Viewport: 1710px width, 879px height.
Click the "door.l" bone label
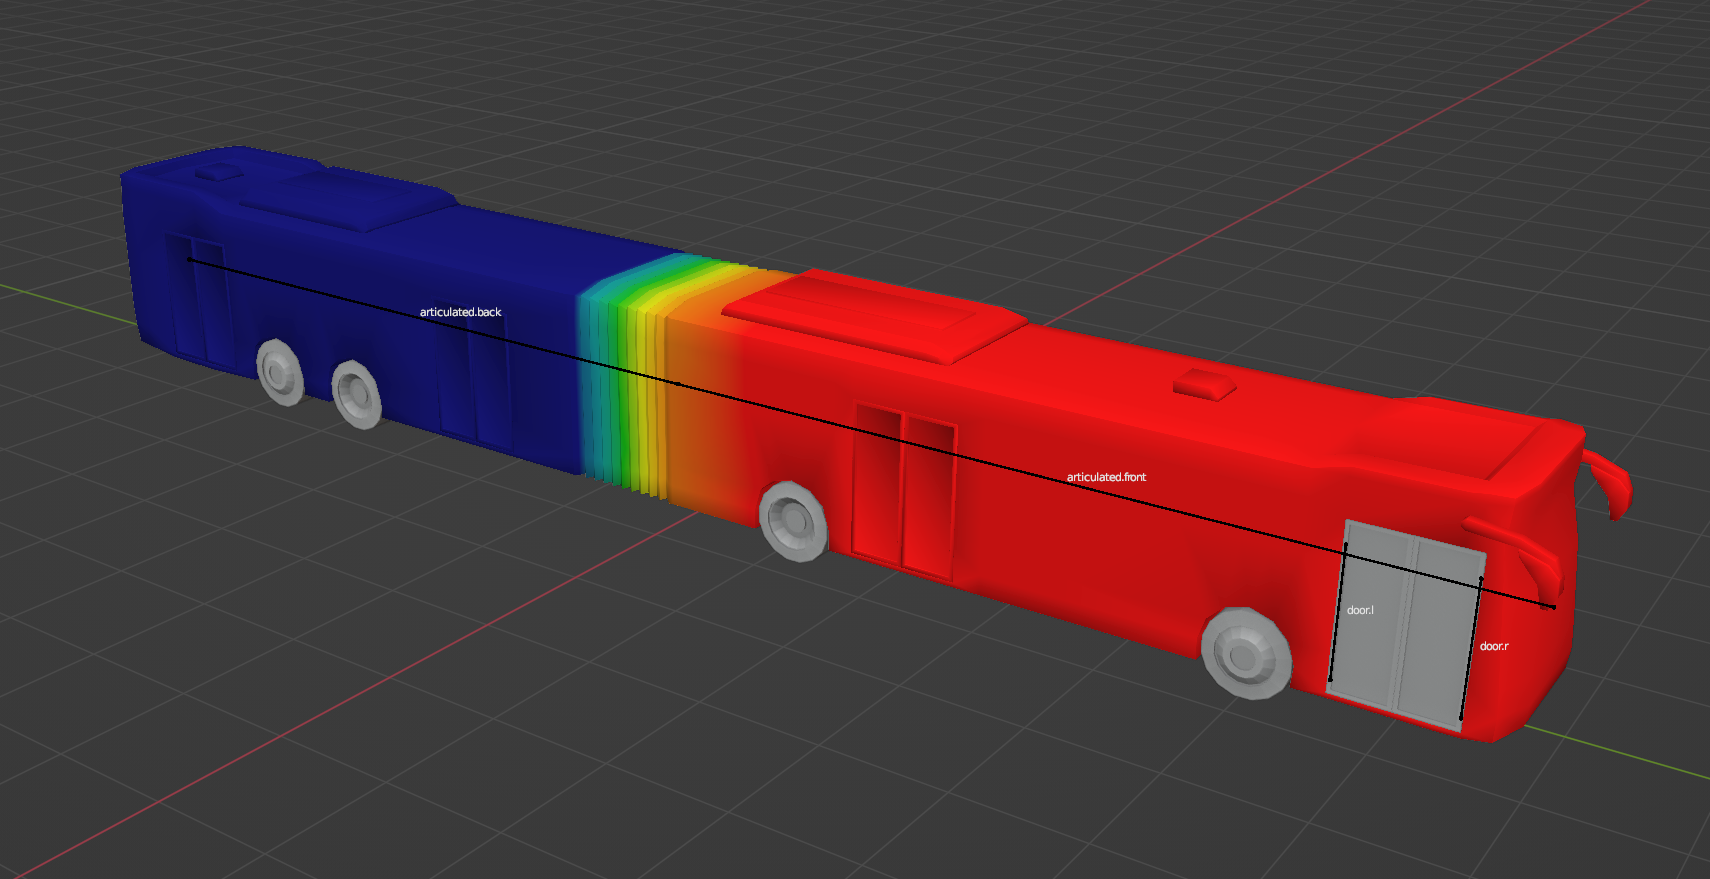click(x=1360, y=610)
